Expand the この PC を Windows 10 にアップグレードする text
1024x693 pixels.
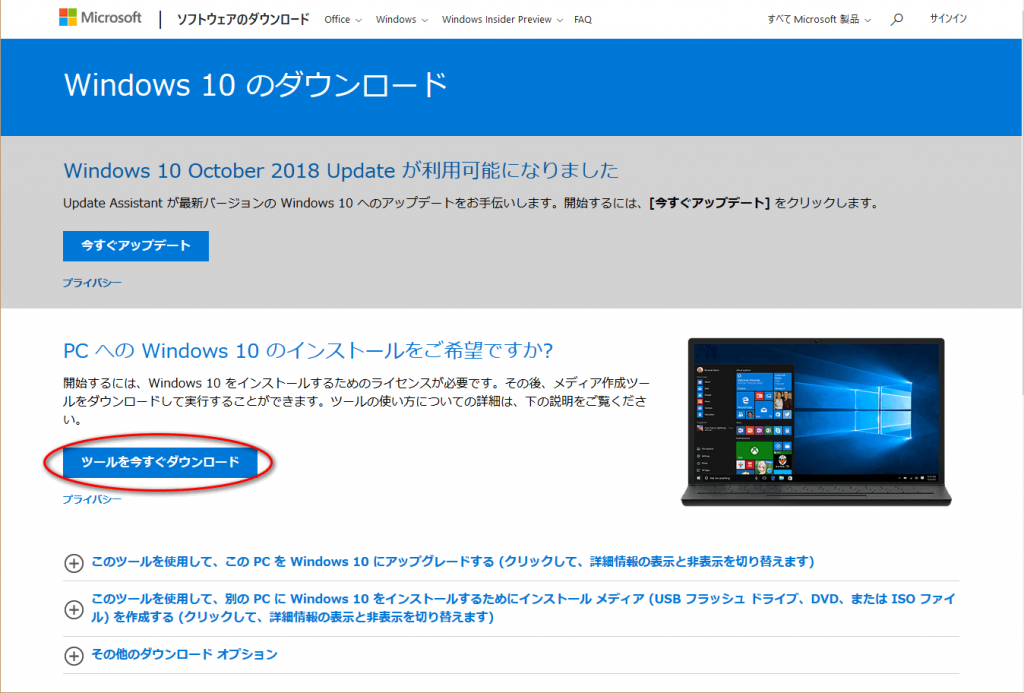pos(452,561)
